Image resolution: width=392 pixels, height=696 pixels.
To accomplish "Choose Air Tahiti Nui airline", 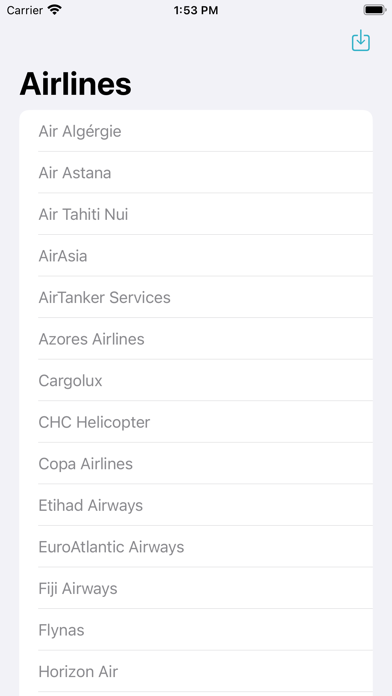I will tap(196, 214).
